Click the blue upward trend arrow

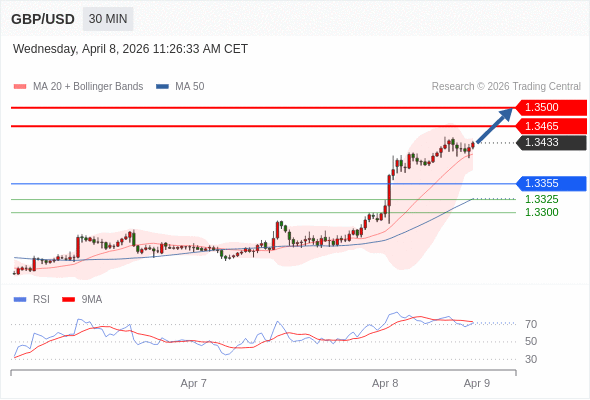[494, 125]
